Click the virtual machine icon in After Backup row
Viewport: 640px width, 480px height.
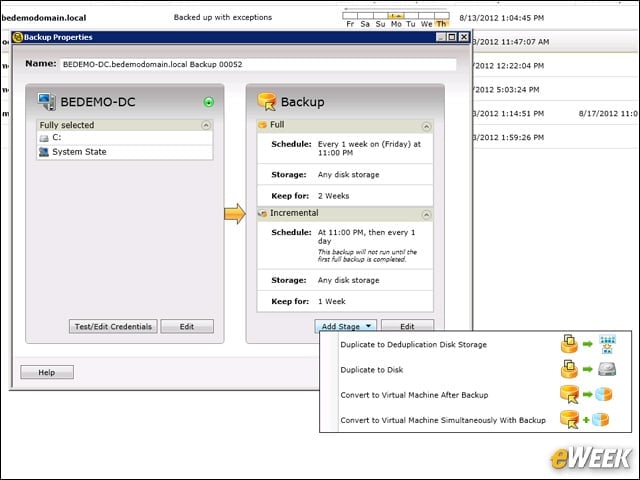coord(604,394)
